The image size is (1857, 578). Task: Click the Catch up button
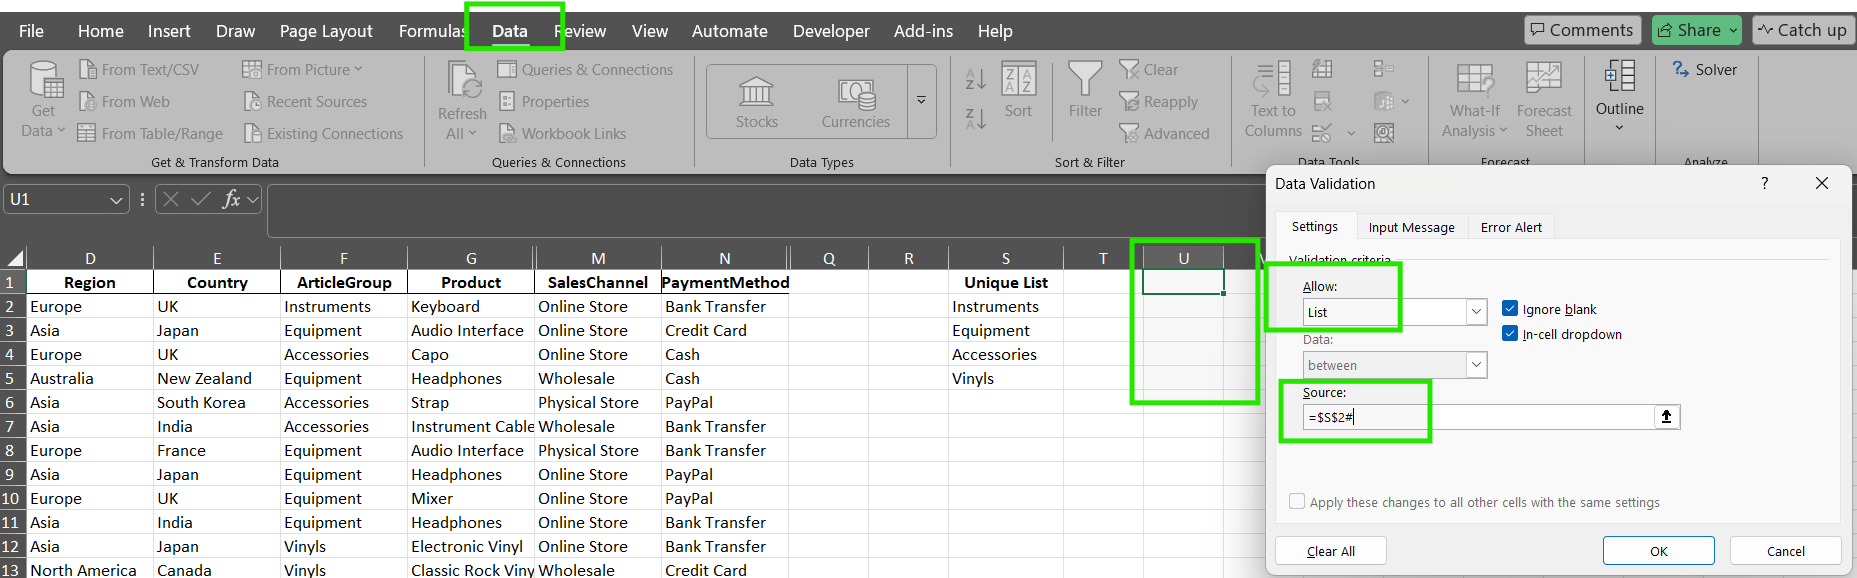[1802, 30]
